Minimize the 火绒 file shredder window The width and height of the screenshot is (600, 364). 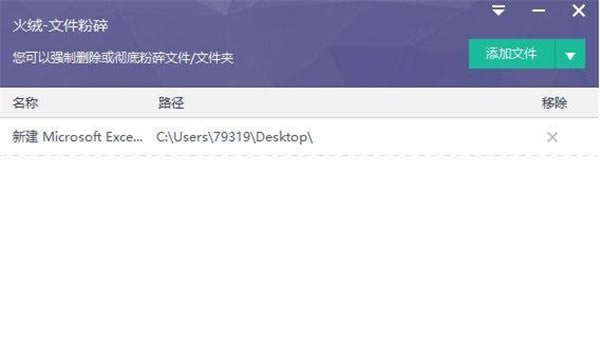(538, 11)
